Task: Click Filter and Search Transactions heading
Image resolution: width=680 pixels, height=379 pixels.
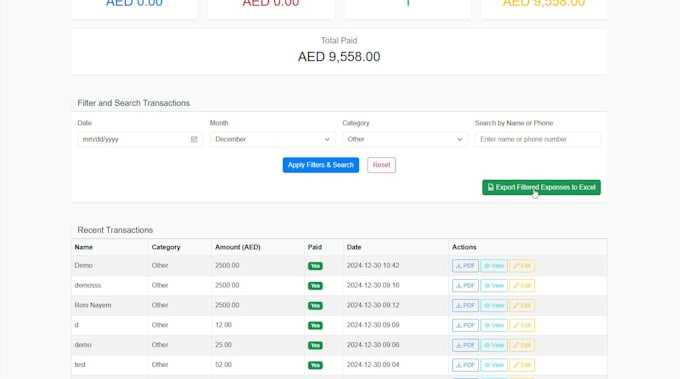Action: pyautogui.click(x=134, y=103)
